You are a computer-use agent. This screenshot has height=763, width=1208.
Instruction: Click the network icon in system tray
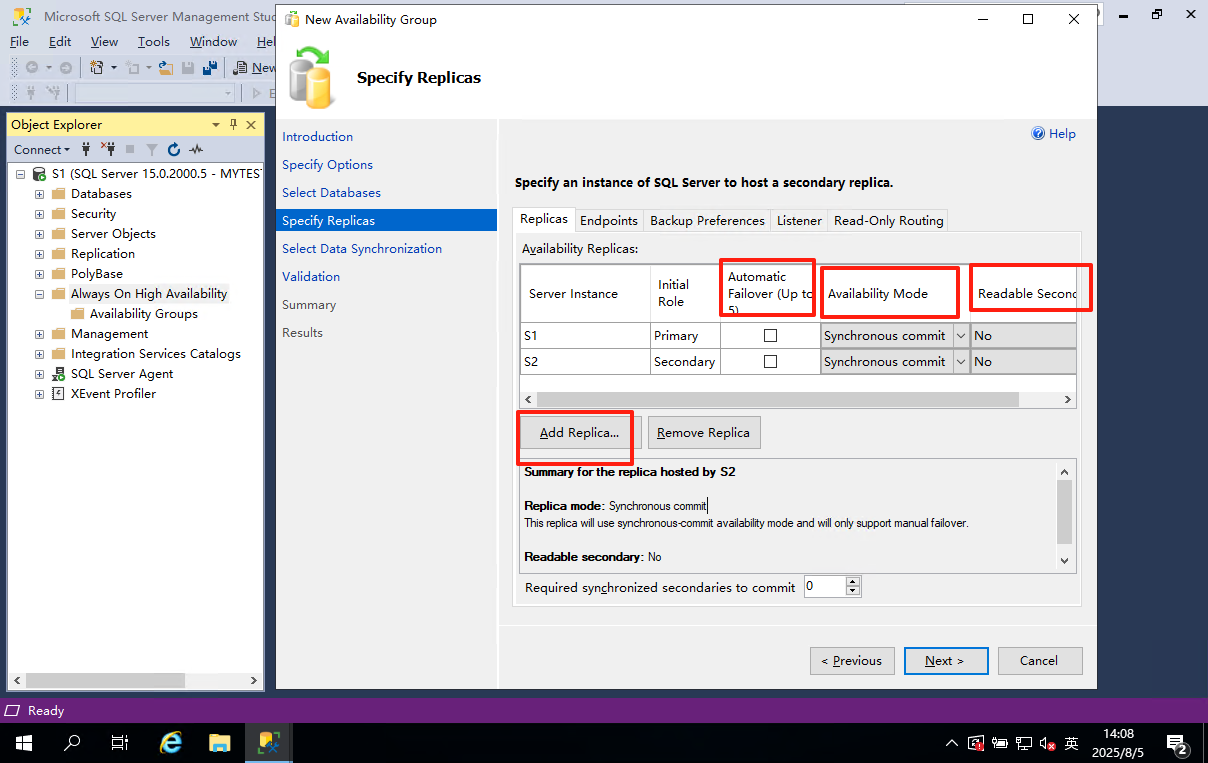pos(1024,743)
